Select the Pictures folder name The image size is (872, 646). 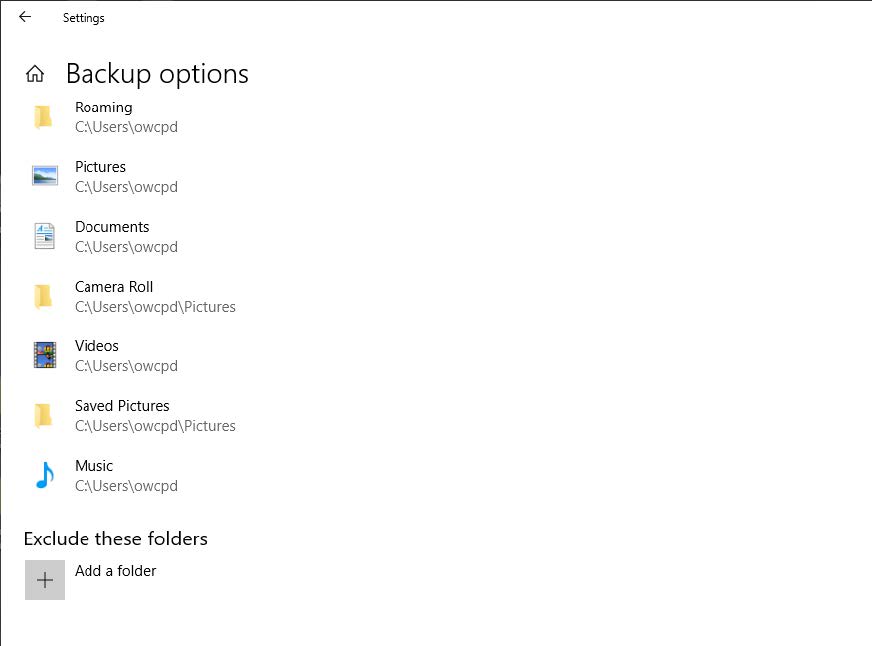pos(100,167)
